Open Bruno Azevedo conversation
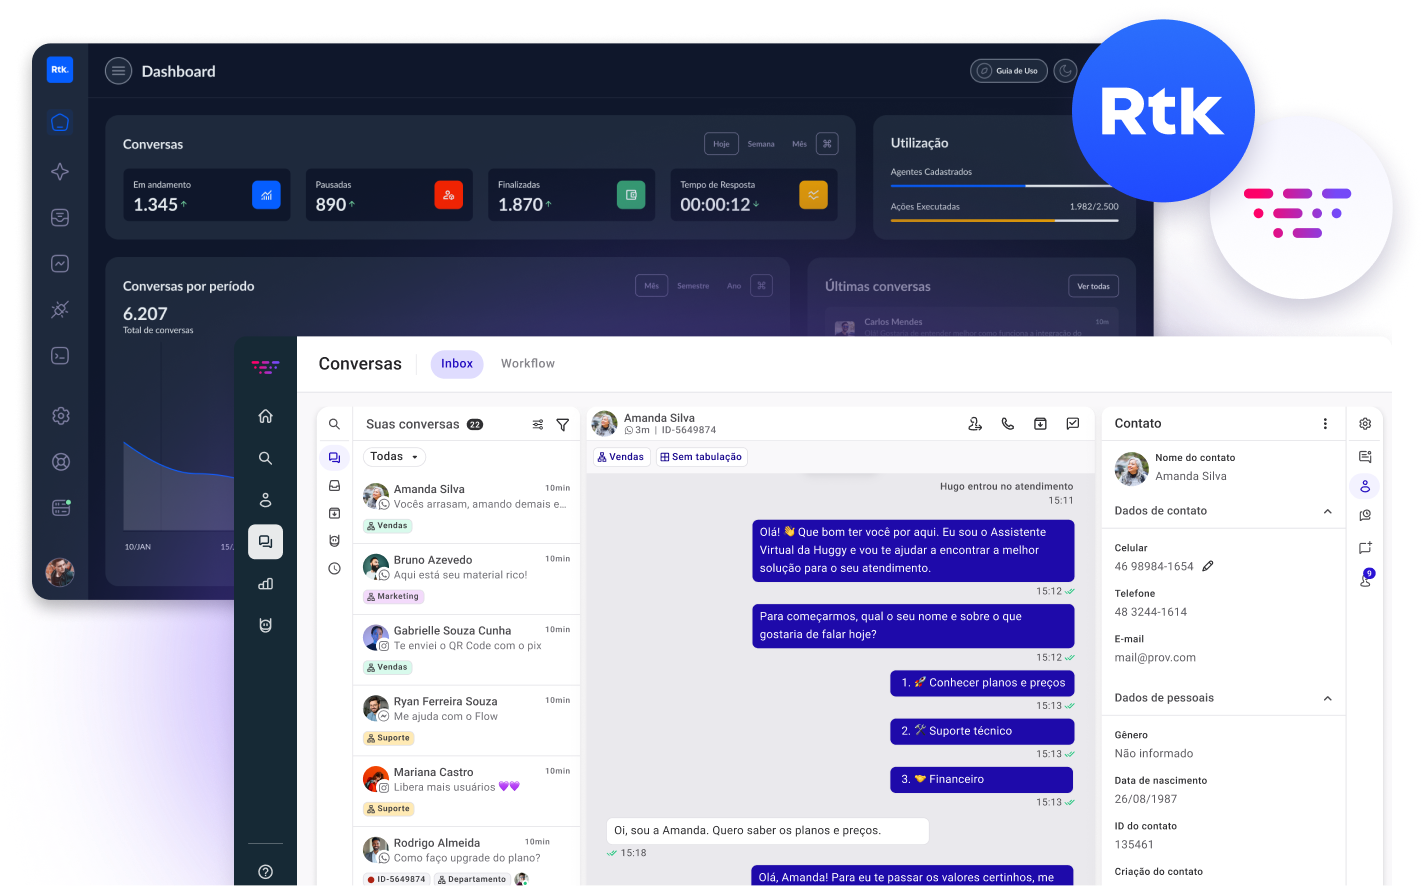 coord(466,579)
